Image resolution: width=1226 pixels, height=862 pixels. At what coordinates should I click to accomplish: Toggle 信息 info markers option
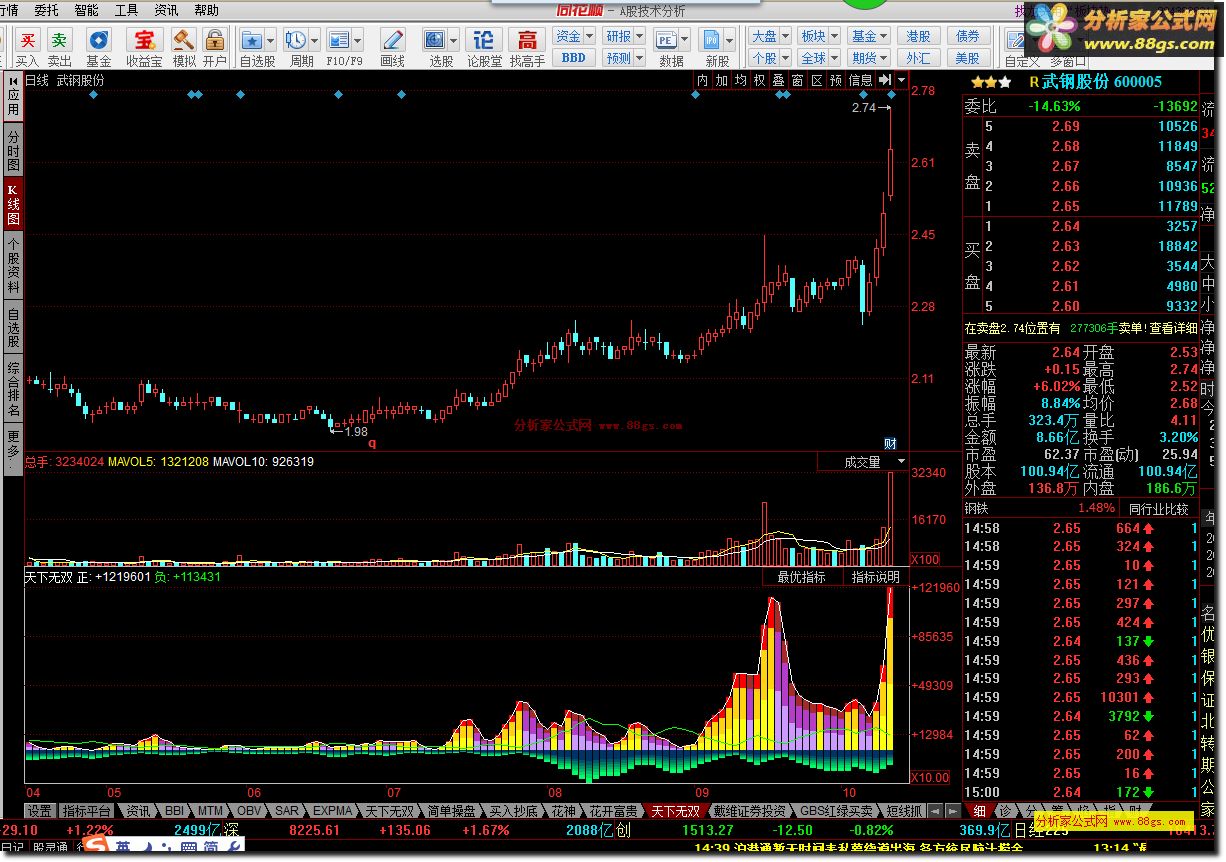(x=860, y=80)
